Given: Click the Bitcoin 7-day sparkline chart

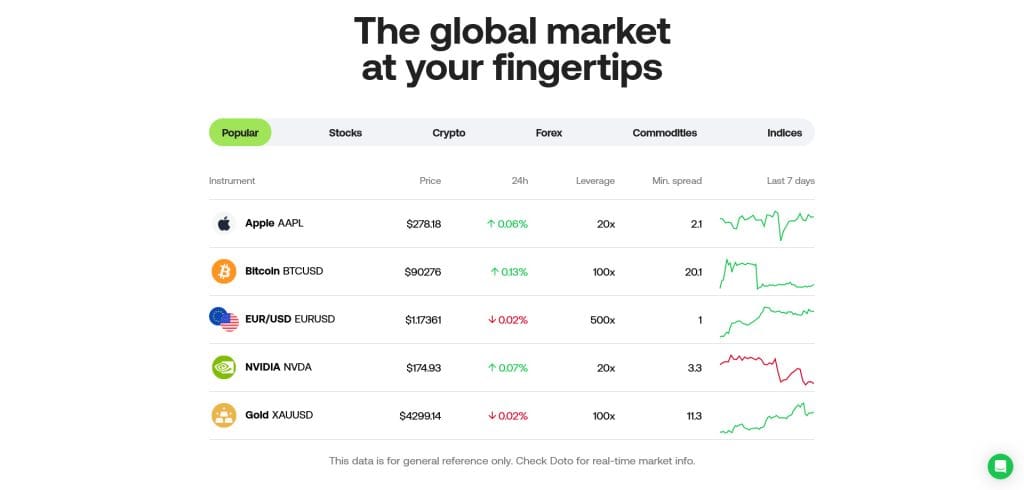Looking at the screenshot, I should pos(767,273).
